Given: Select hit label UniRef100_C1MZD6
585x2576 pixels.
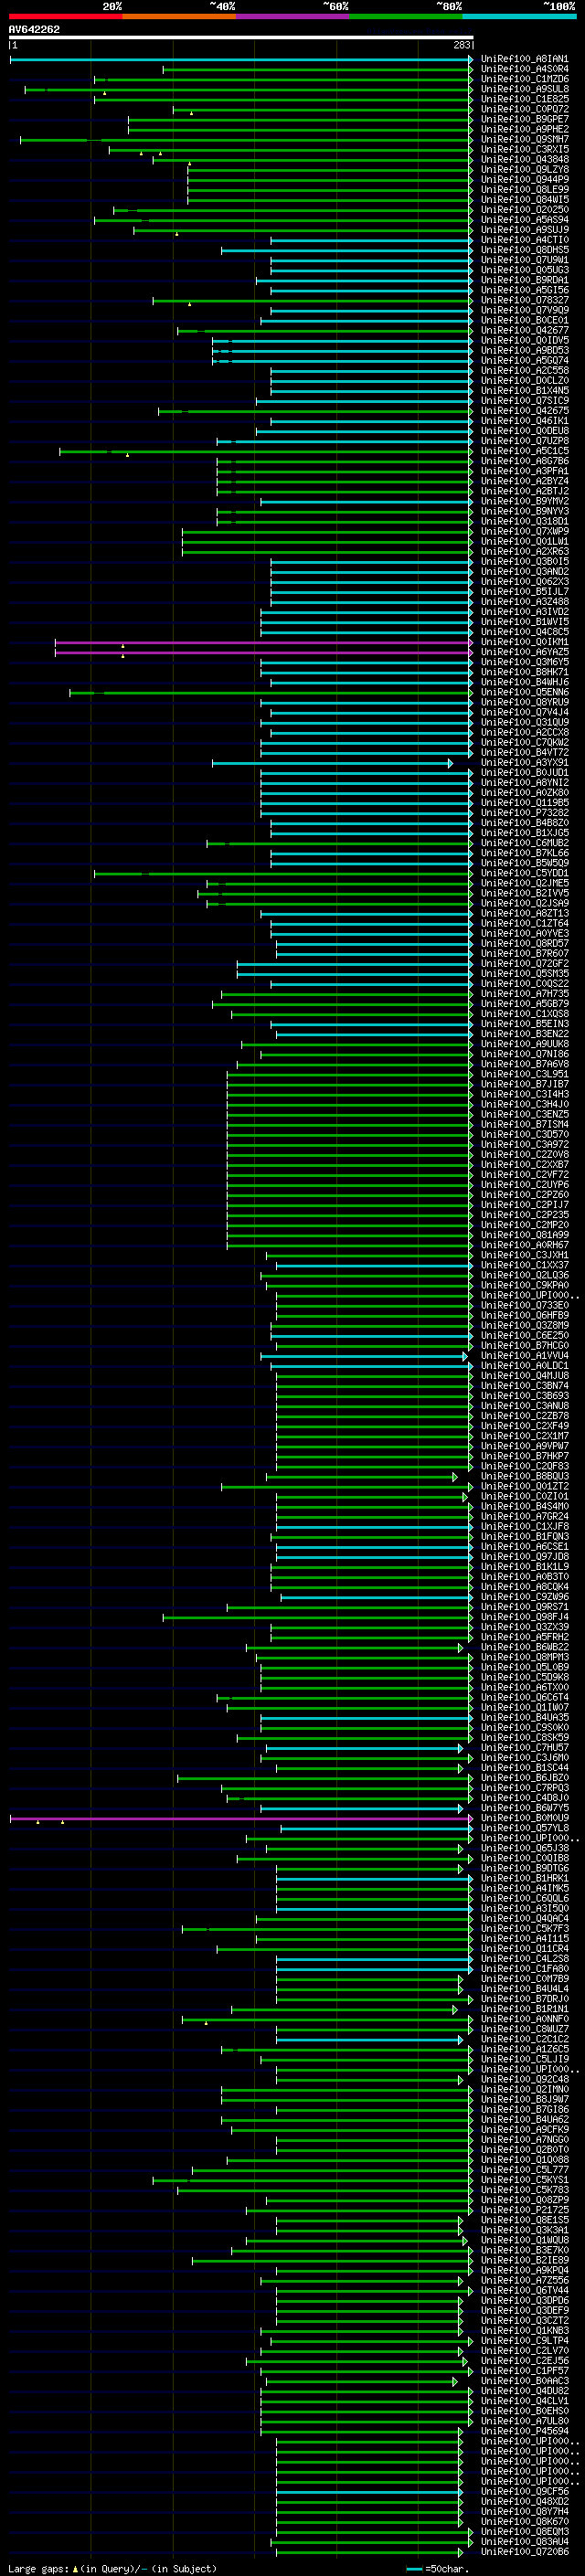Looking at the screenshot, I should click(x=525, y=80).
